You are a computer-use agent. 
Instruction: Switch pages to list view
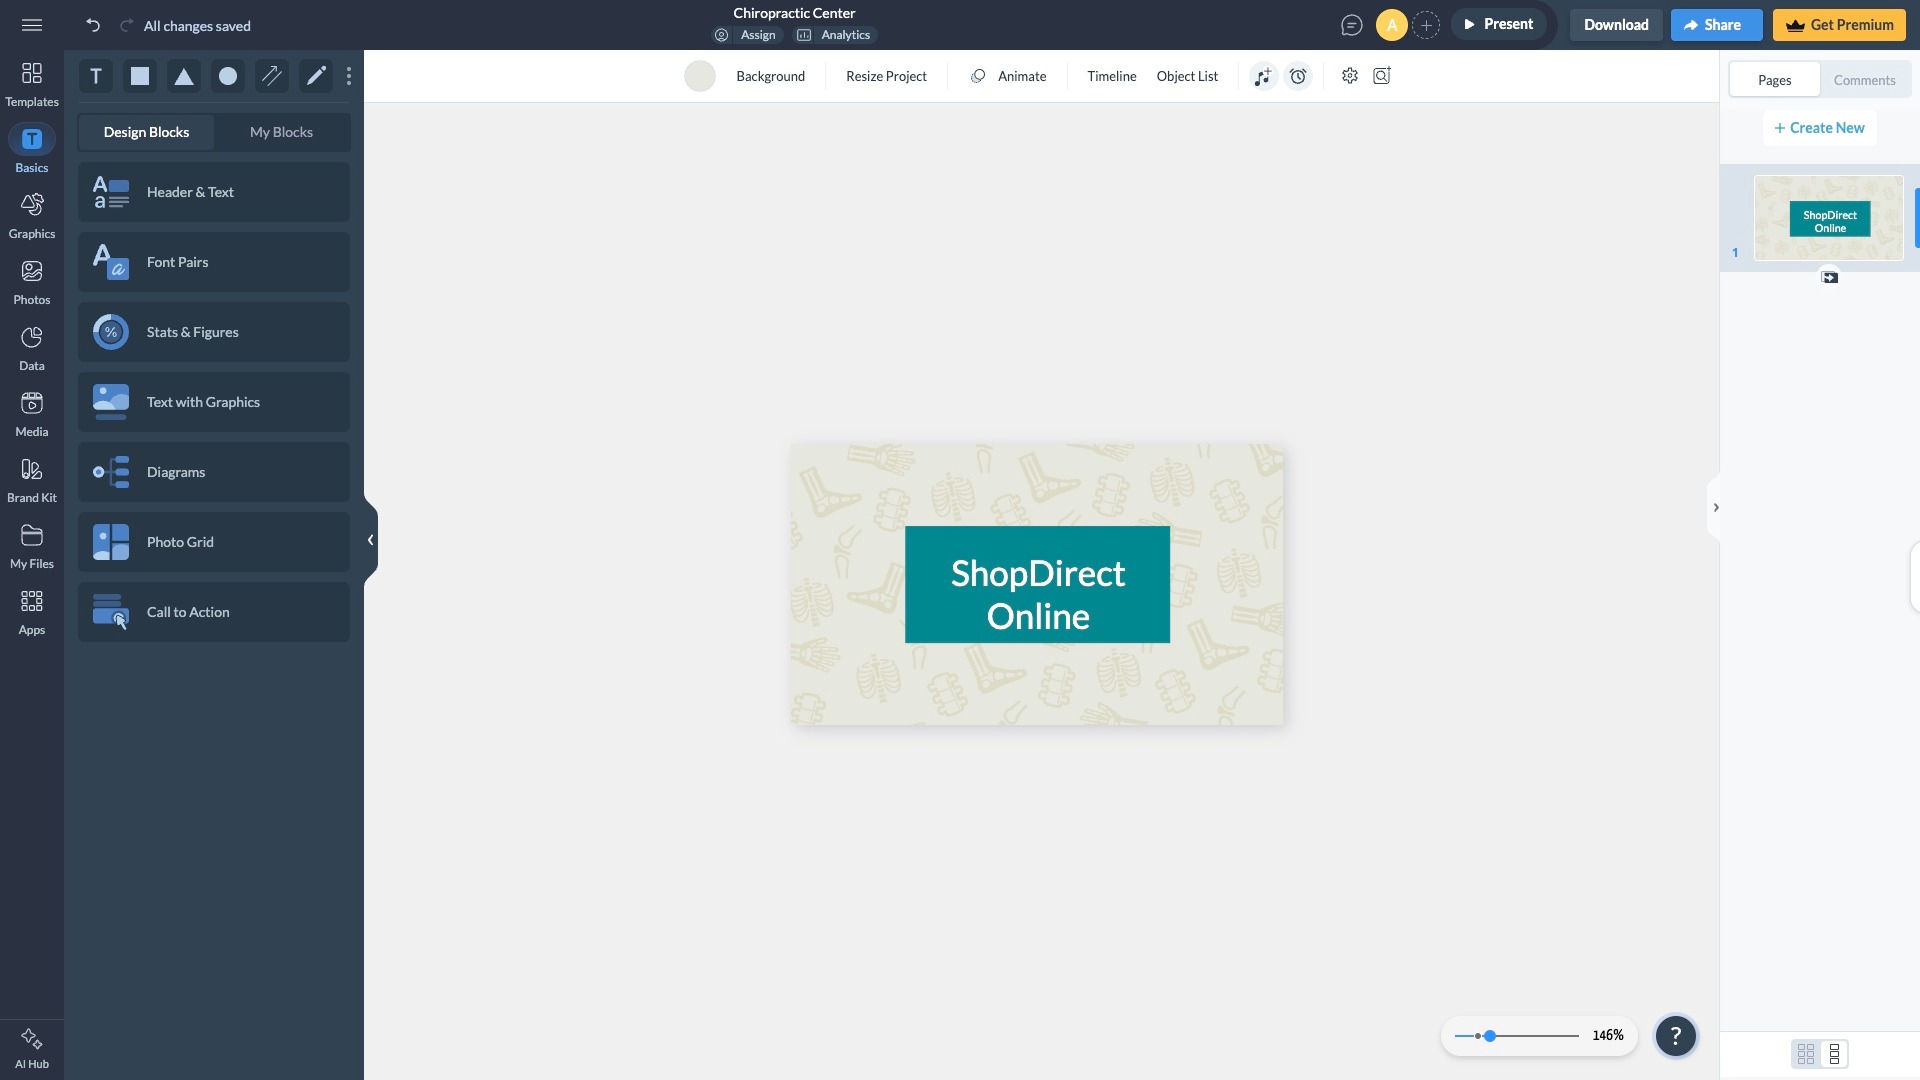point(1834,1054)
